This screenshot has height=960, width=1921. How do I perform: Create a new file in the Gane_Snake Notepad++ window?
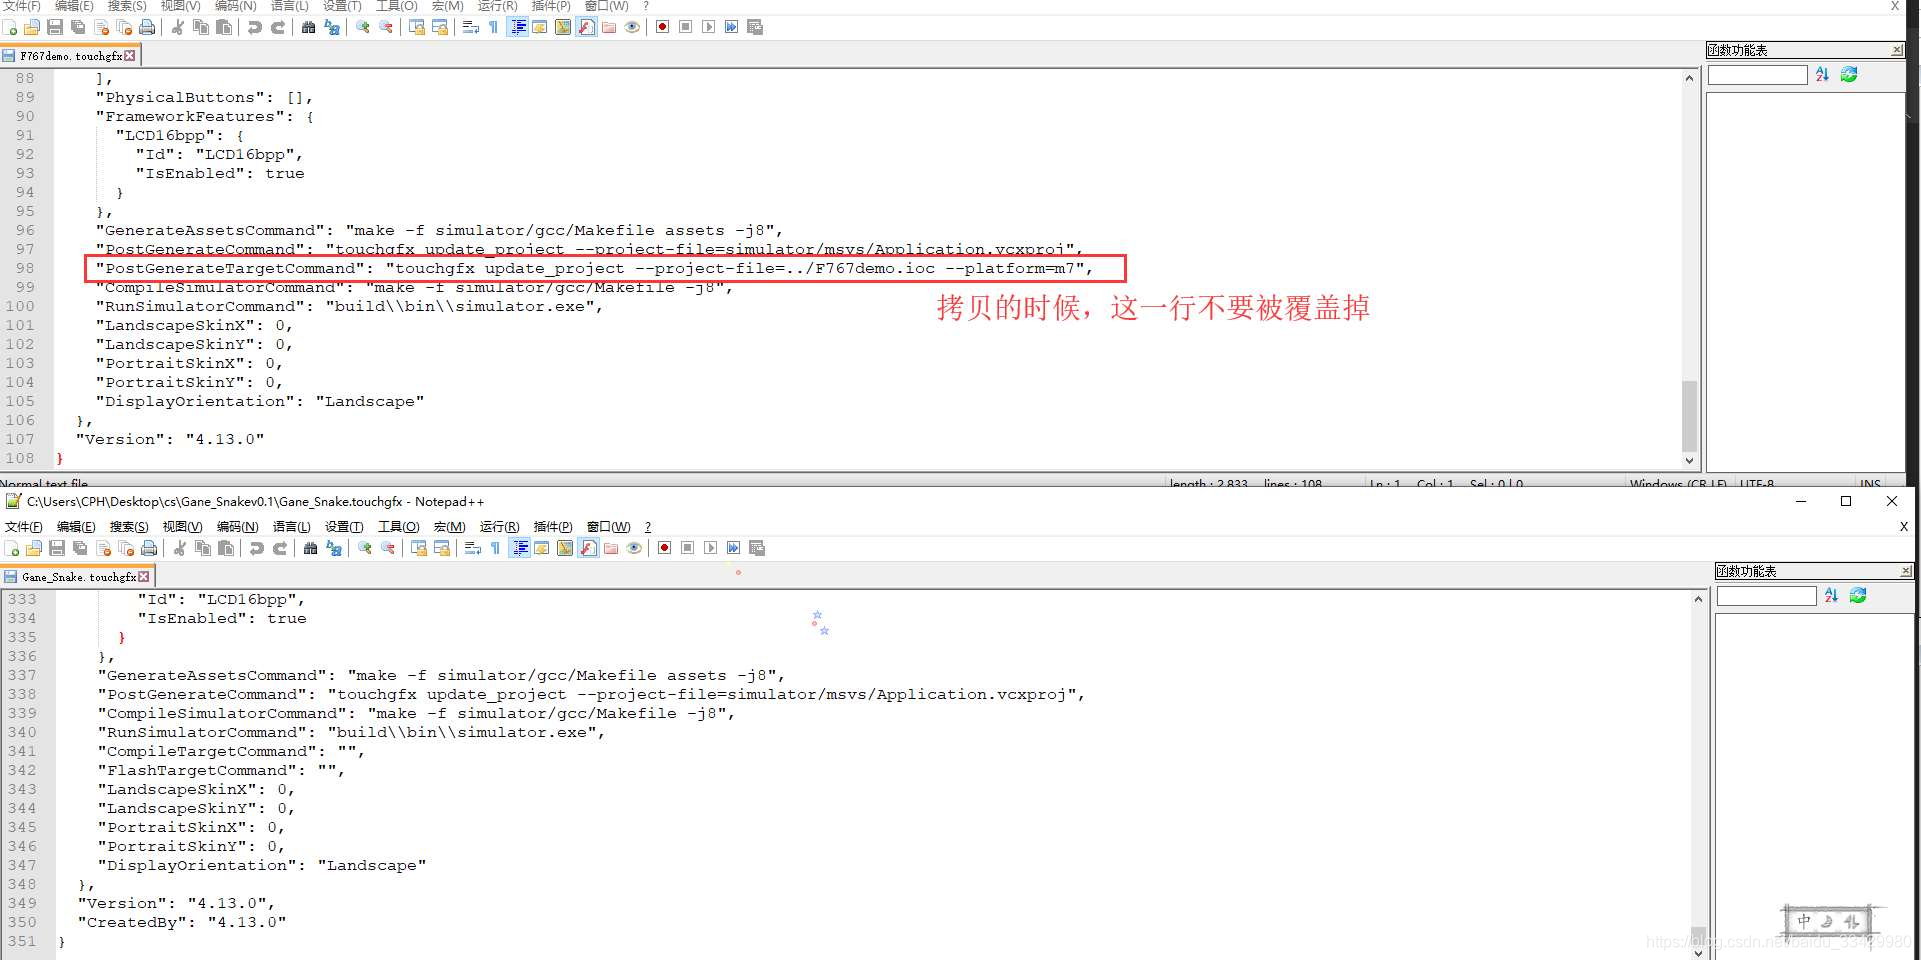pyautogui.click(x=11, y=548)
